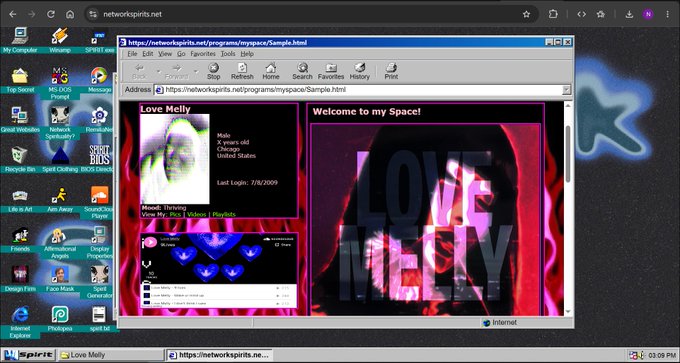Open the History toolbar button
Screen dimensions: 680x363
tap(360, 72)
